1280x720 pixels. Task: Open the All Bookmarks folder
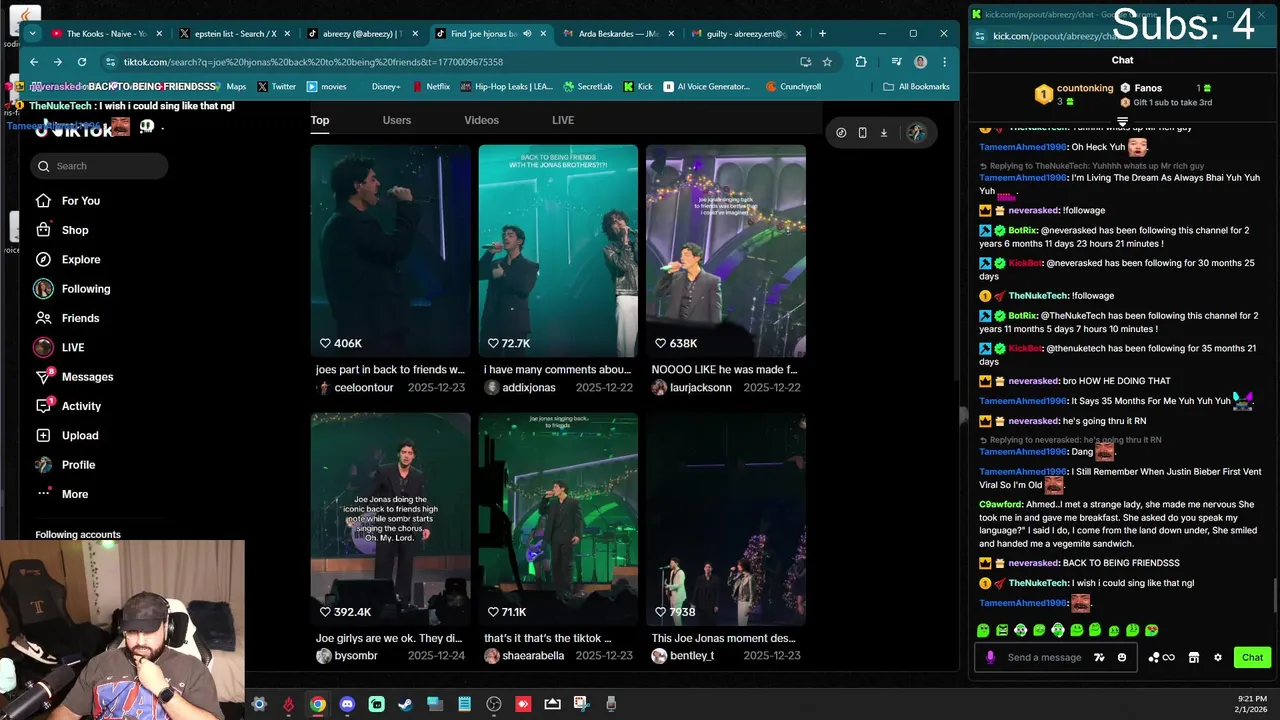(x=916, y=87)
